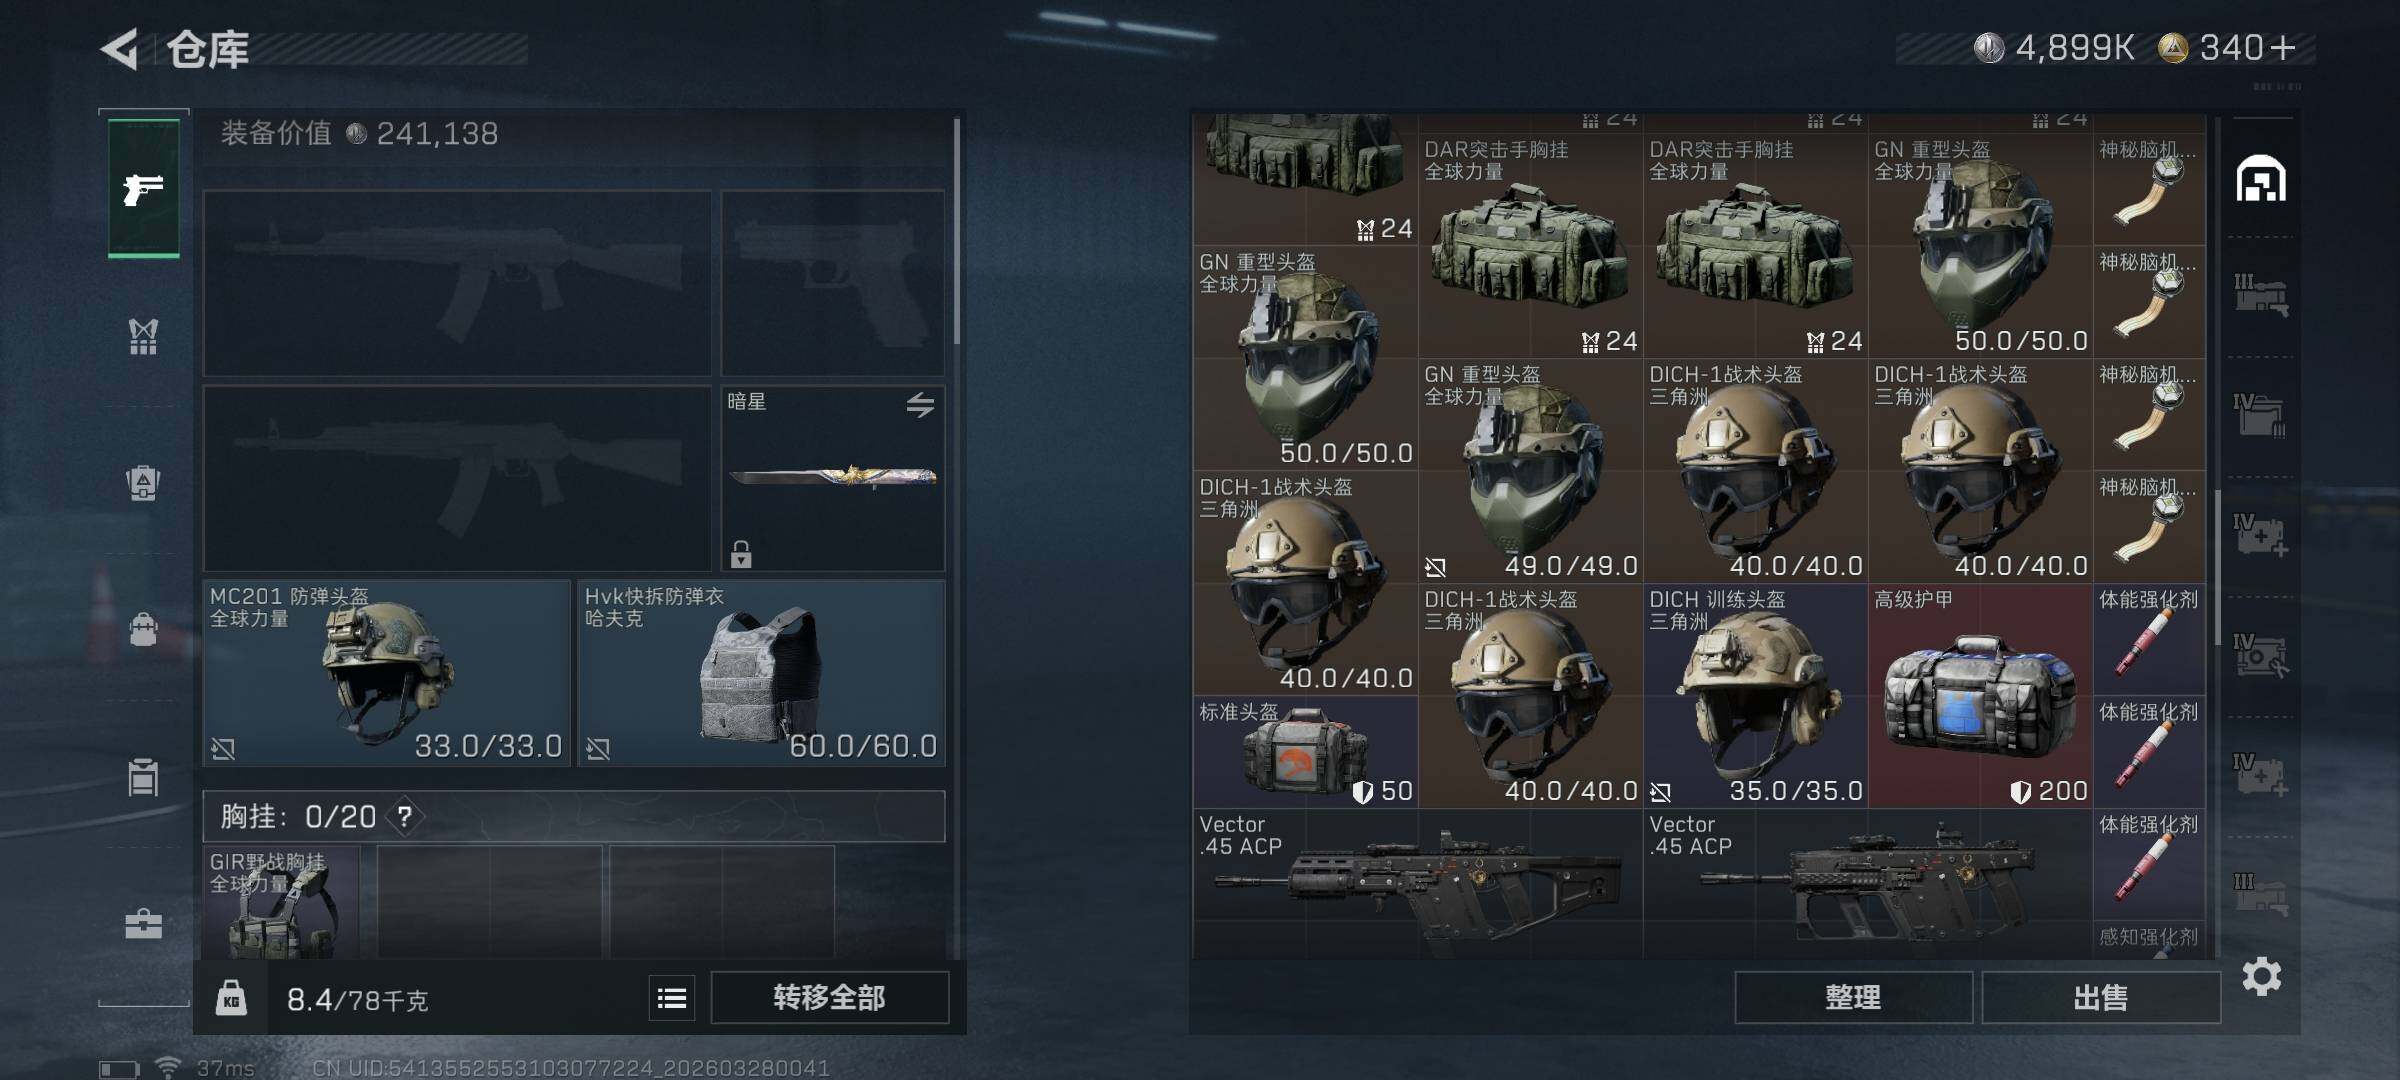Select the main stash home icon
2400x1080 pixels.
pos(2261,179)
